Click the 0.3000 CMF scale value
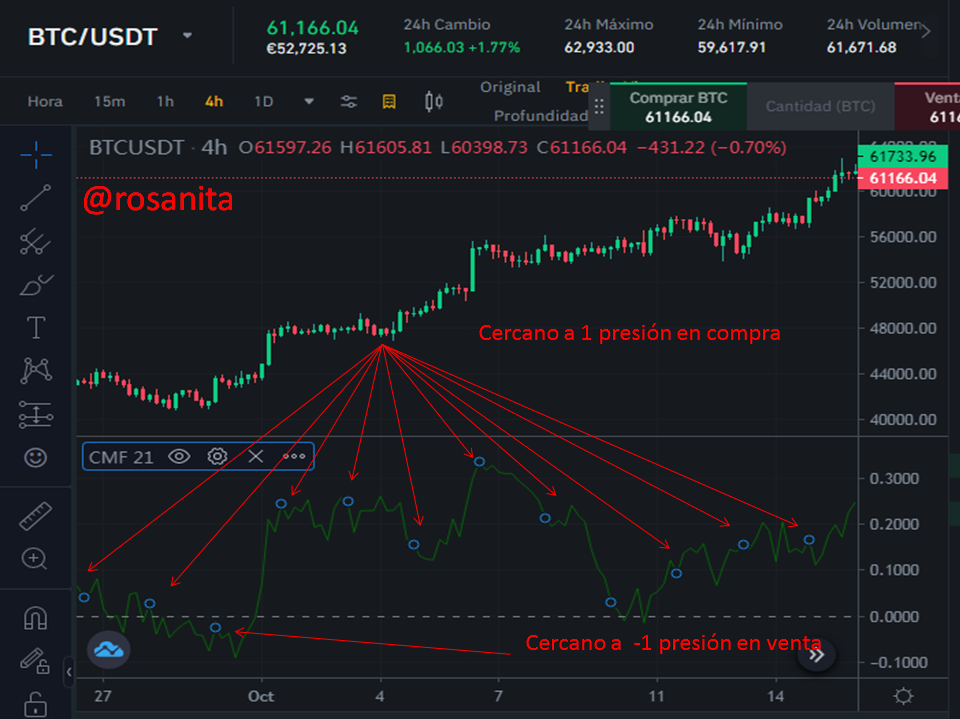Image resolution: width=960 pixels, height=719 pixels. 894,479
